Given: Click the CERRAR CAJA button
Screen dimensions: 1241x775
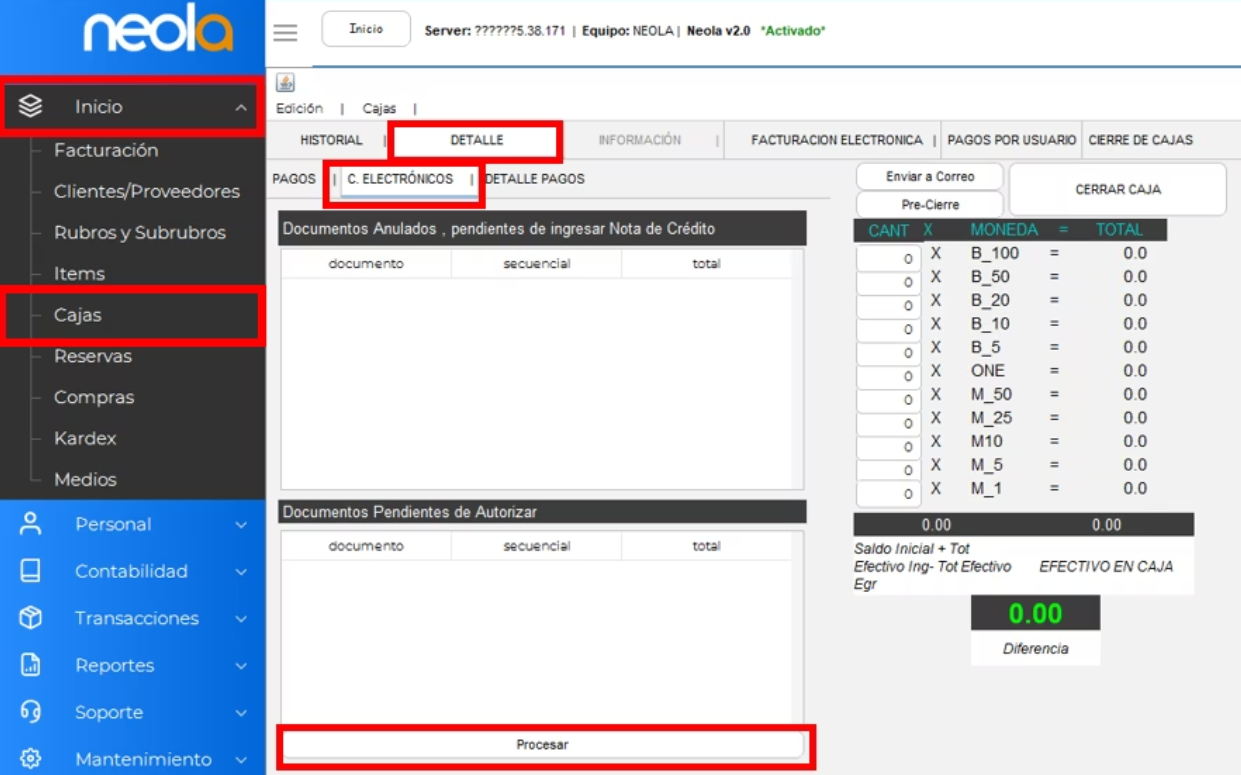Looking at the screenshot, I should click(1117, 189).
